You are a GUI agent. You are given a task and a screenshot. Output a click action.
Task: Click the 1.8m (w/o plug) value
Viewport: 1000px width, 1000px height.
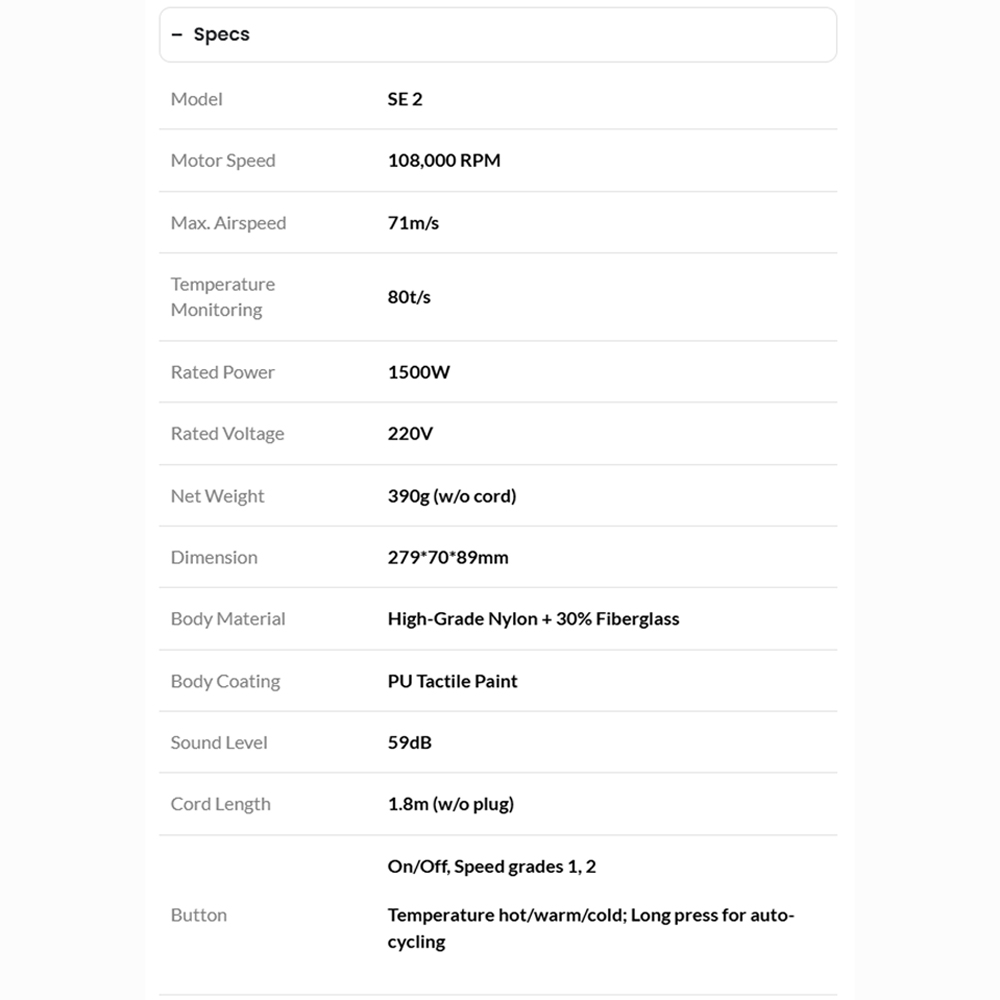[x=451, y=804]
